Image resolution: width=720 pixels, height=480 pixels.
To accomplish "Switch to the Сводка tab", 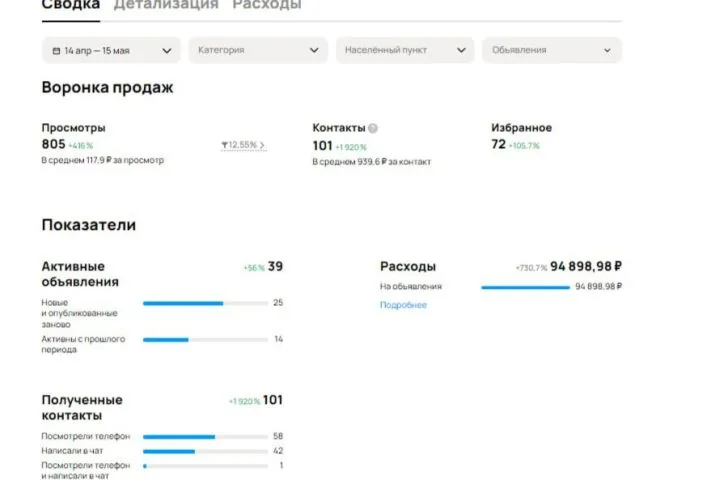I will 71,6.
